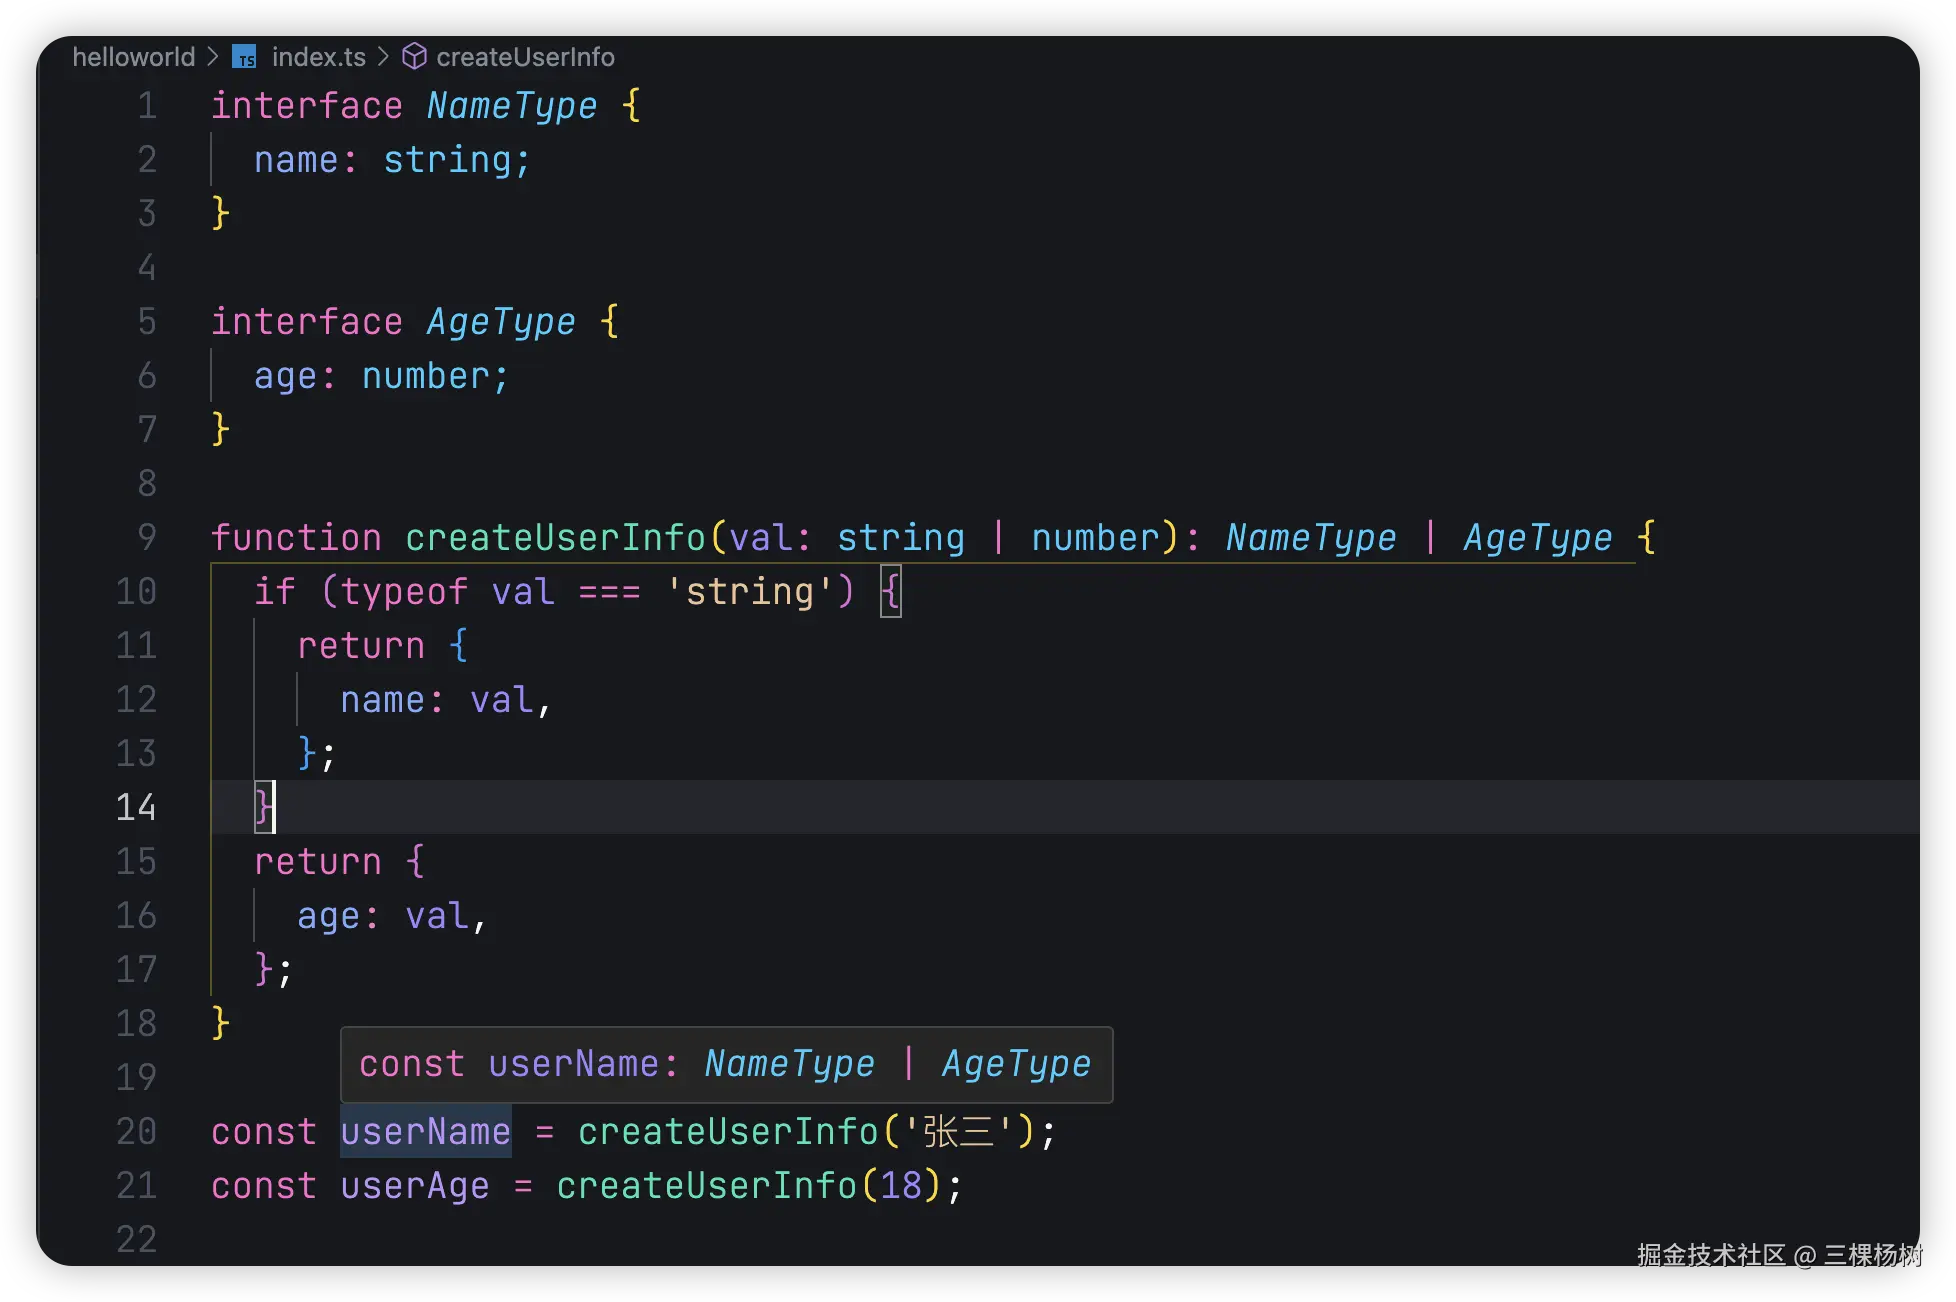Click the number 18 argument on line 21
Screen dimensions: 1956x1302
click(901, 1186)
